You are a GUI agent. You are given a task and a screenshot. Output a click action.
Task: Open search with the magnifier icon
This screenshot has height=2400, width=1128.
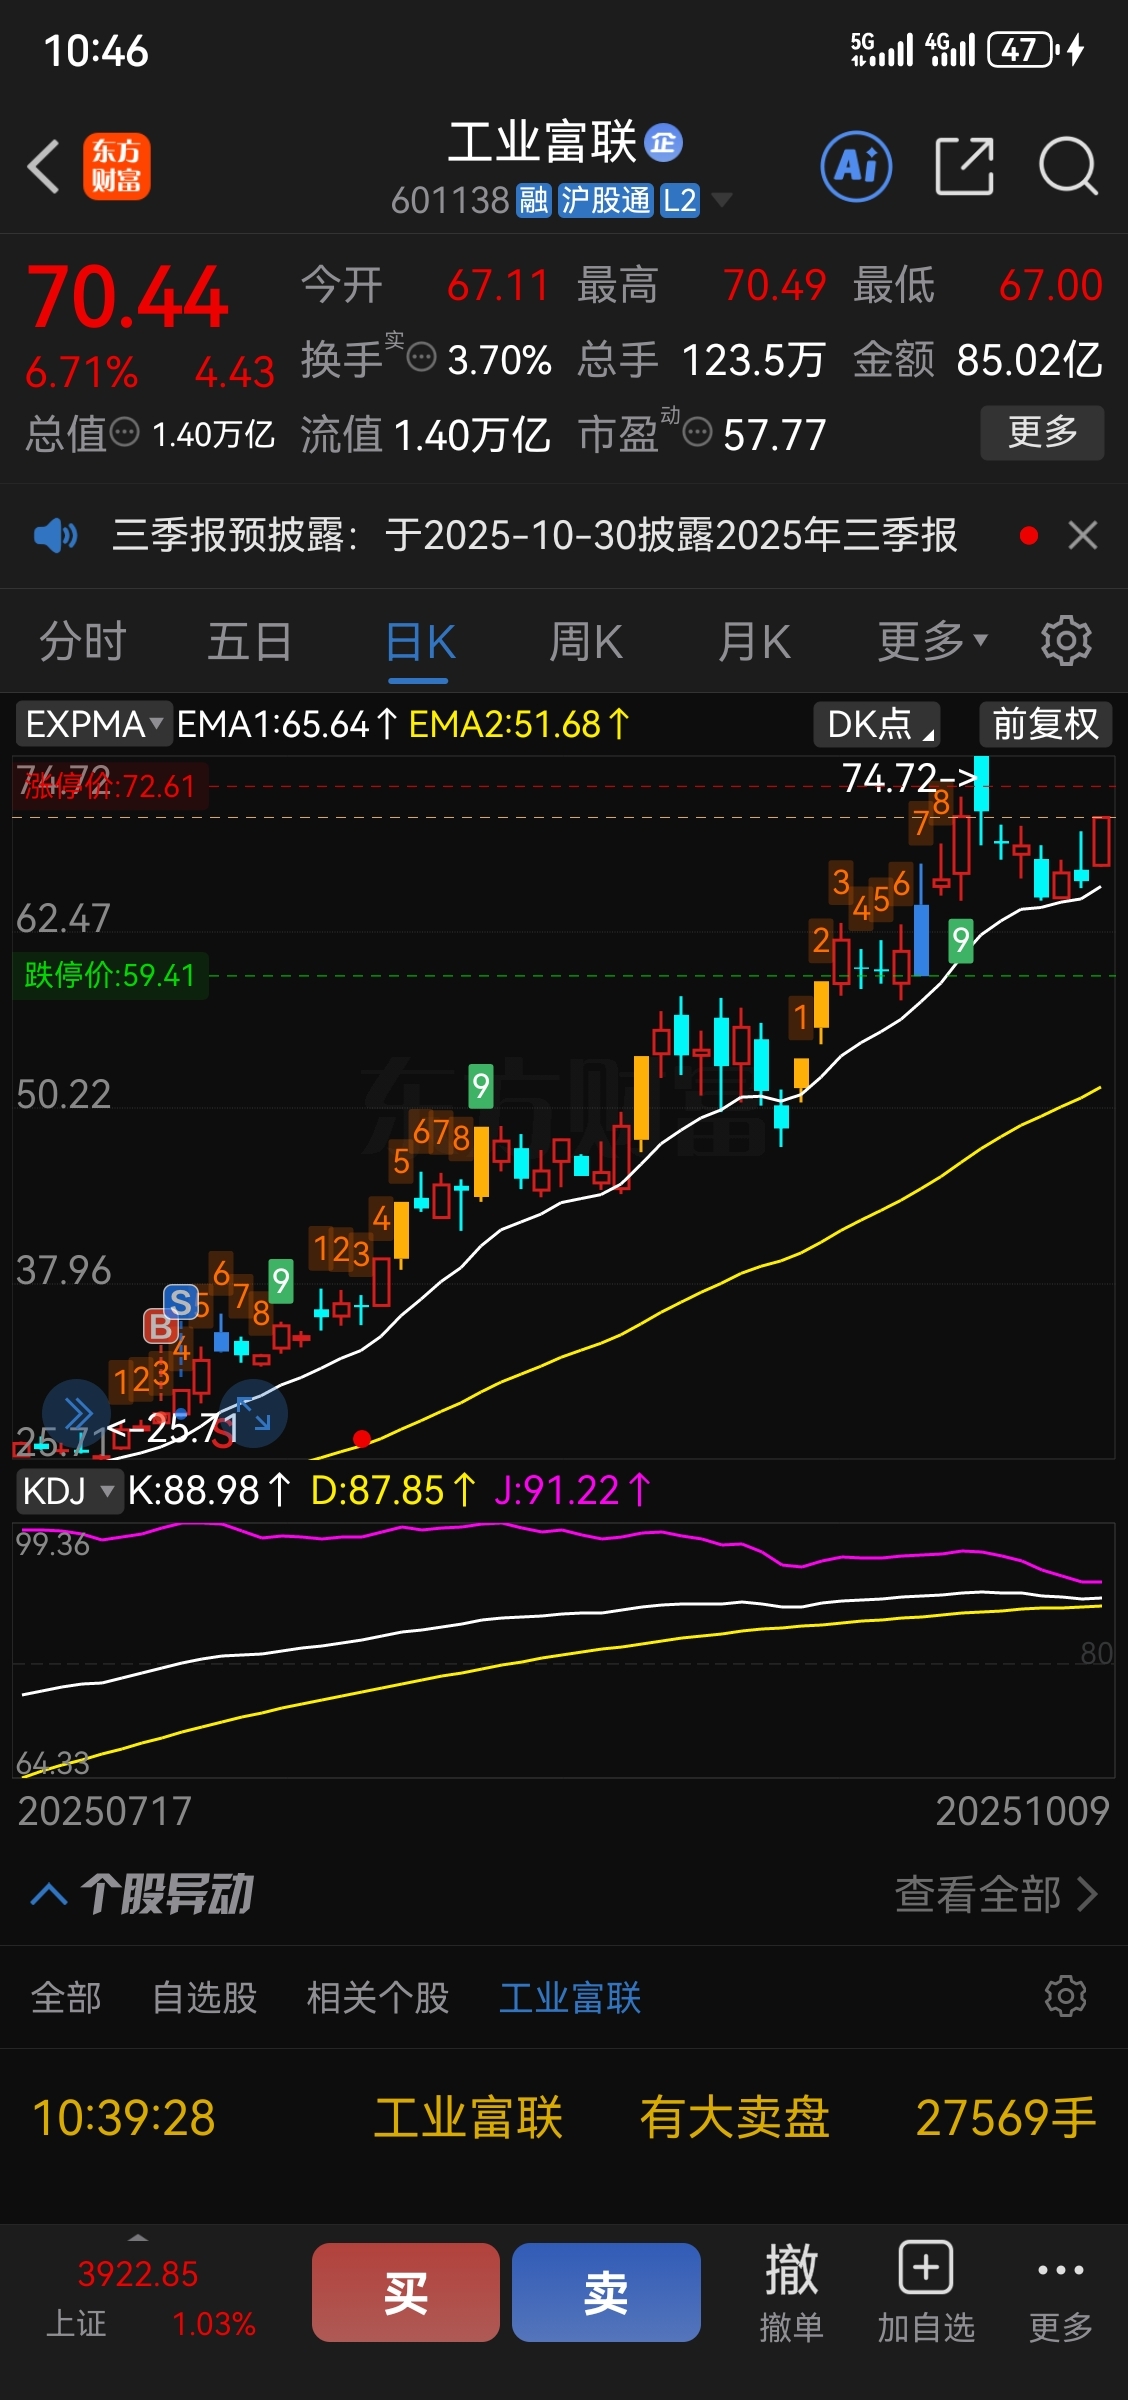[x=1068, y=166]
